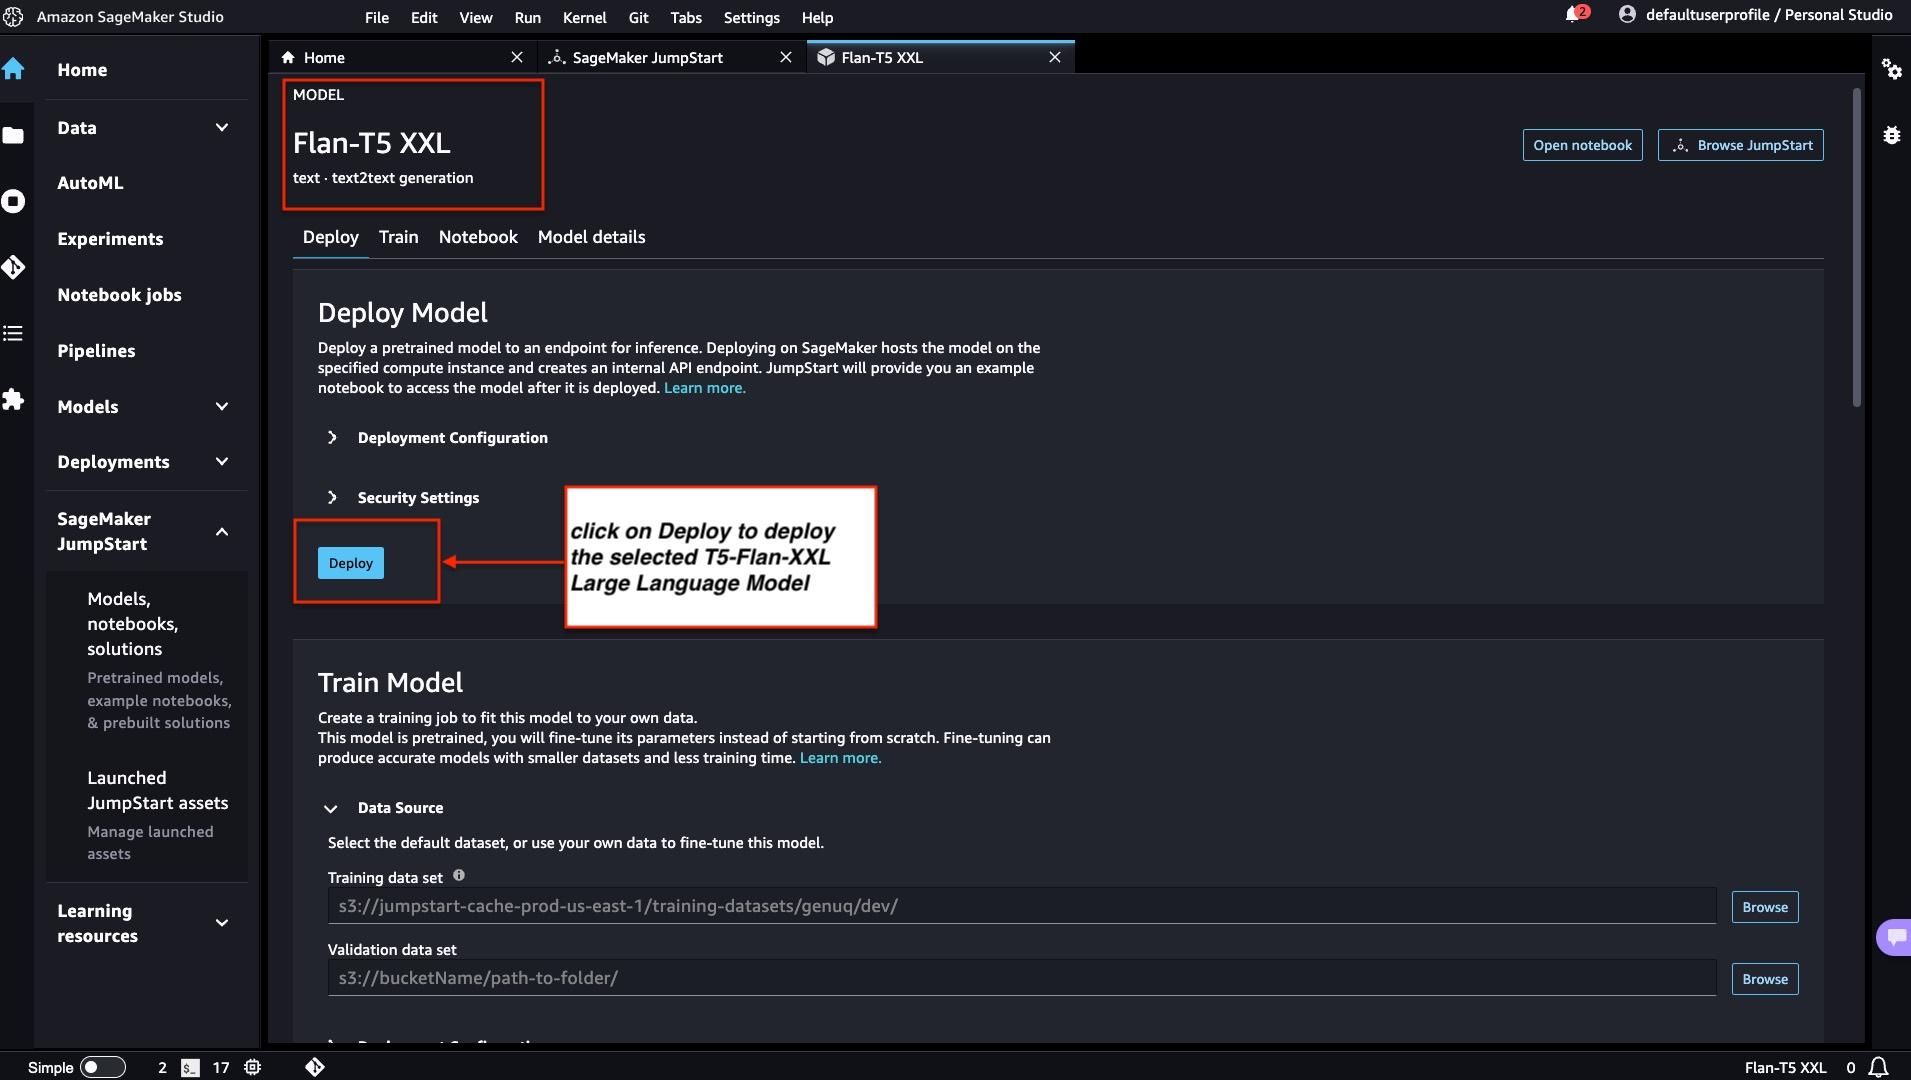This screenshot has width=1911, height=1080.
Task: Open the Kernel menu
Action: (584, 17)
